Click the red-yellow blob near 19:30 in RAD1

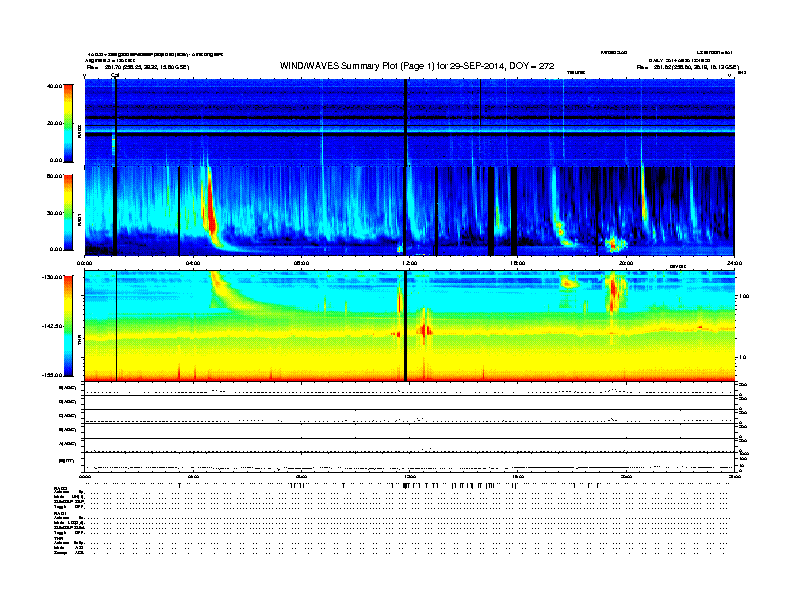[614, 244]
